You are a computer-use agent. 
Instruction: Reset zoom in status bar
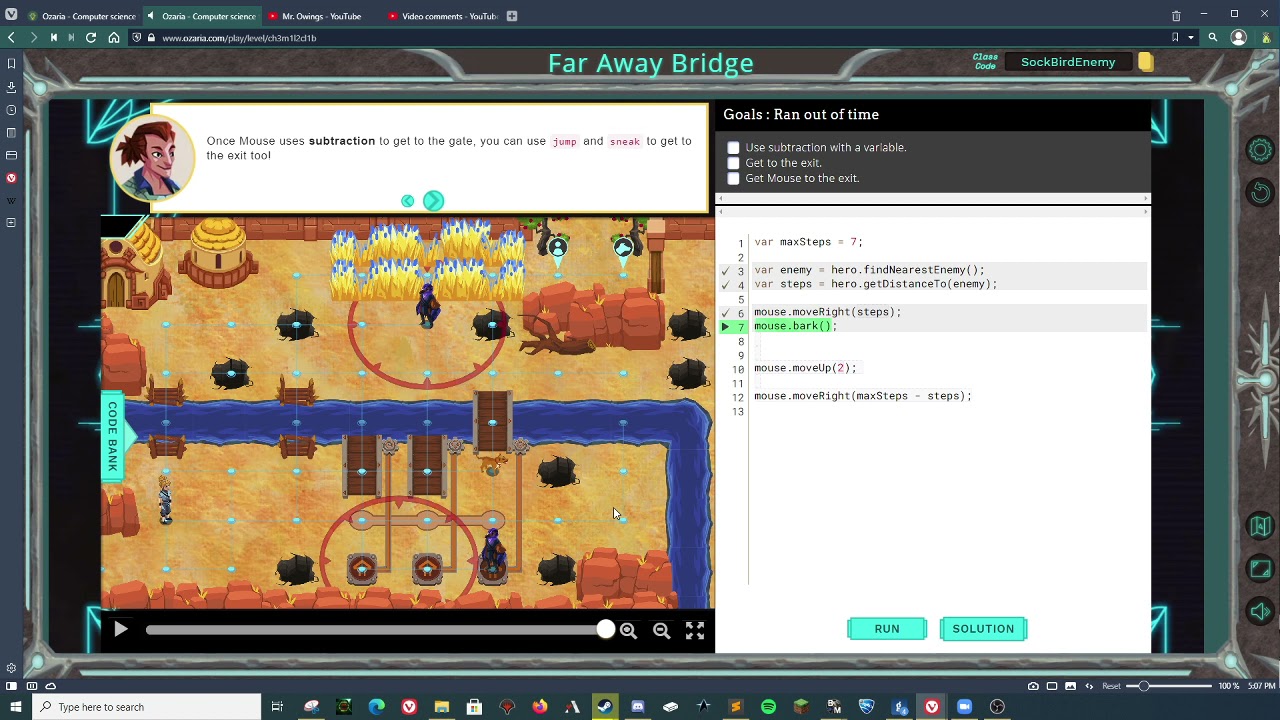pyautogui.click(x=1111, y=686)
